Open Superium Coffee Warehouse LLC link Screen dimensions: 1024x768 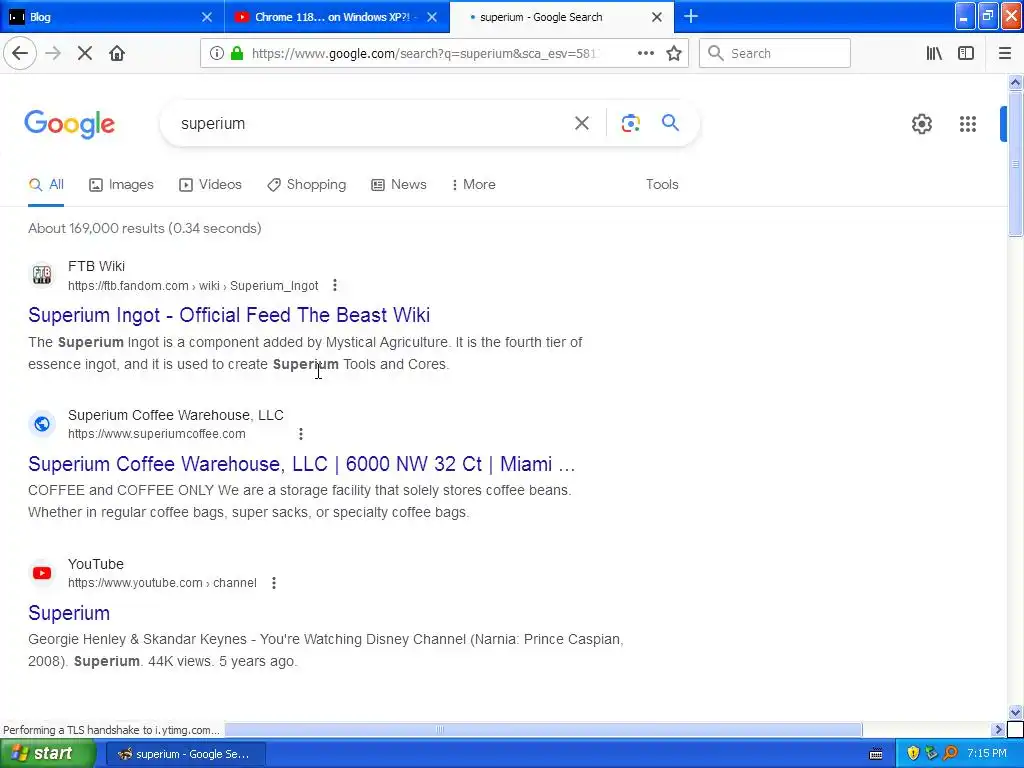[x=302, y=464]
